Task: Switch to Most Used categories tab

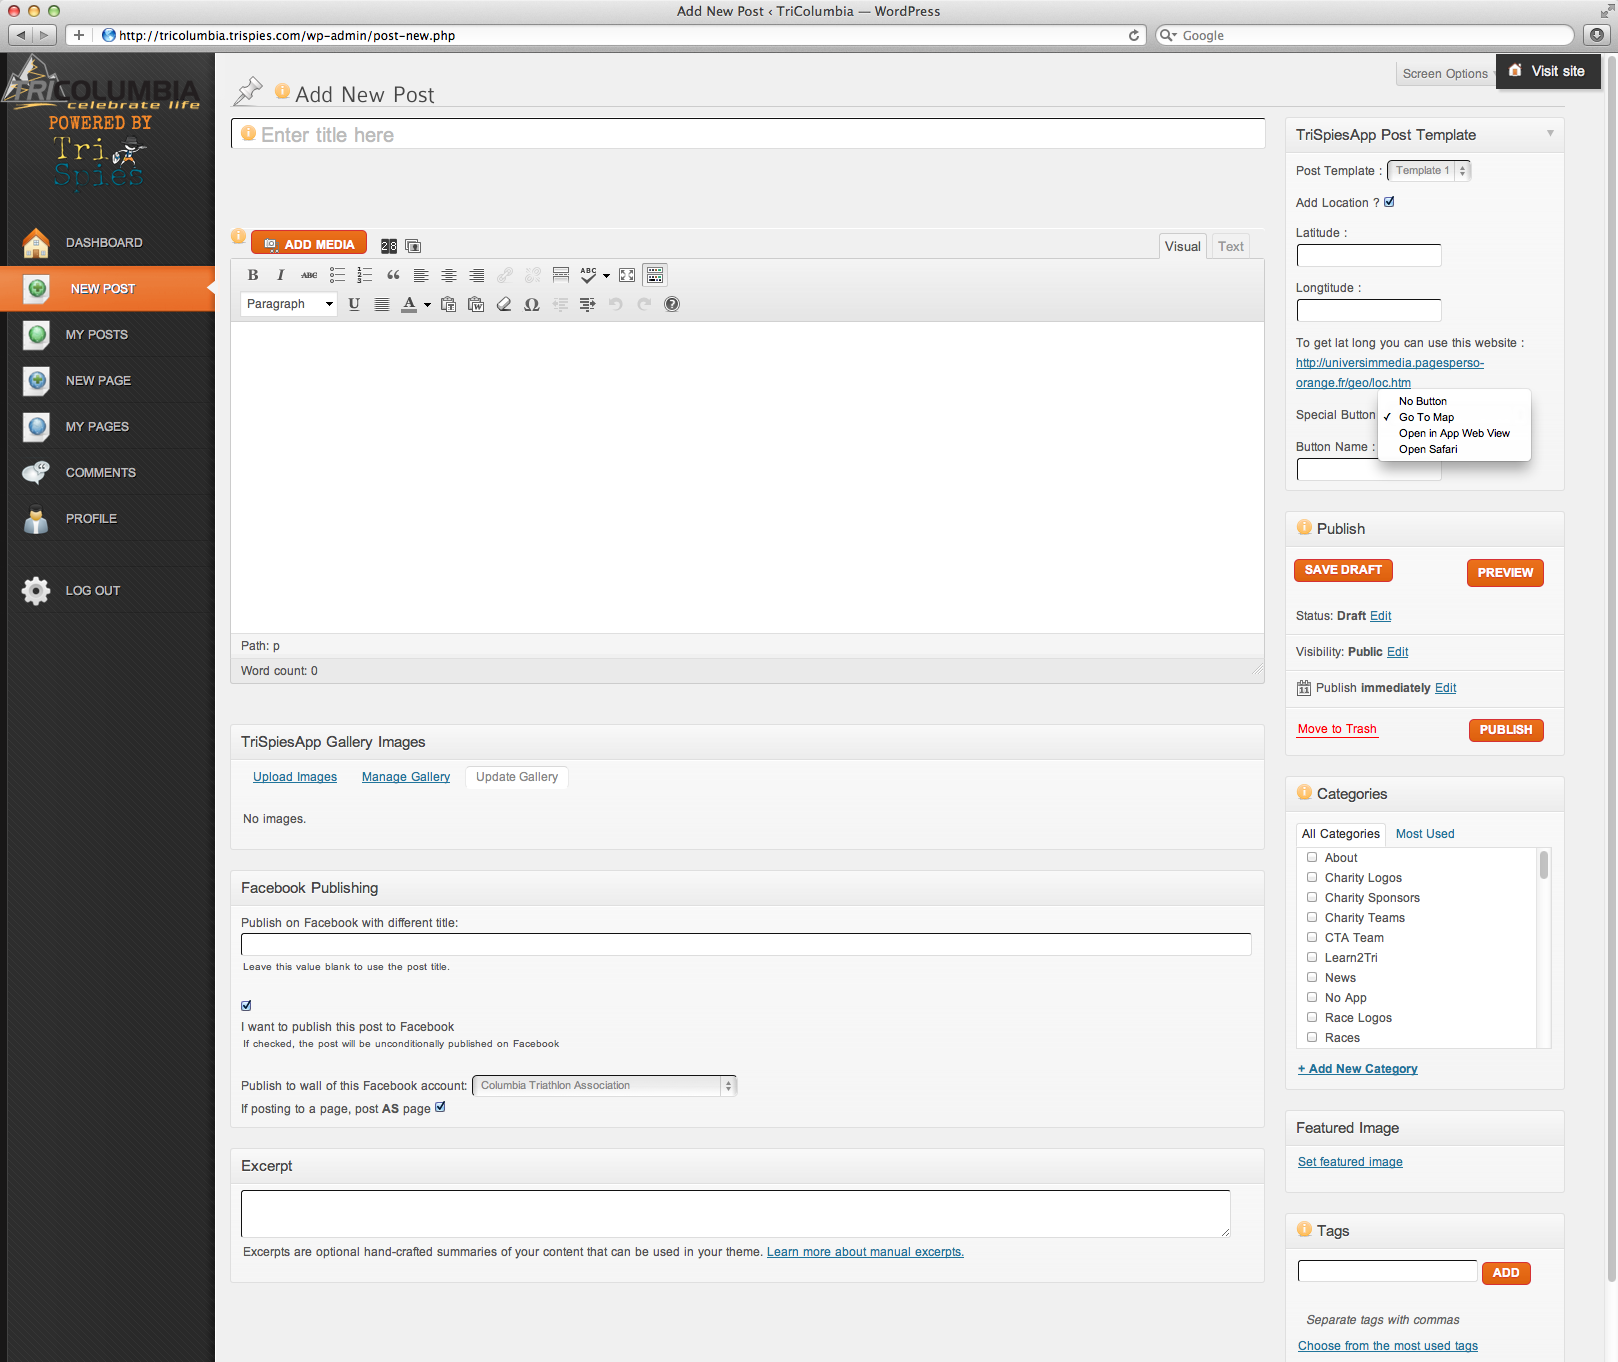Action: (x=1425, y=834)
